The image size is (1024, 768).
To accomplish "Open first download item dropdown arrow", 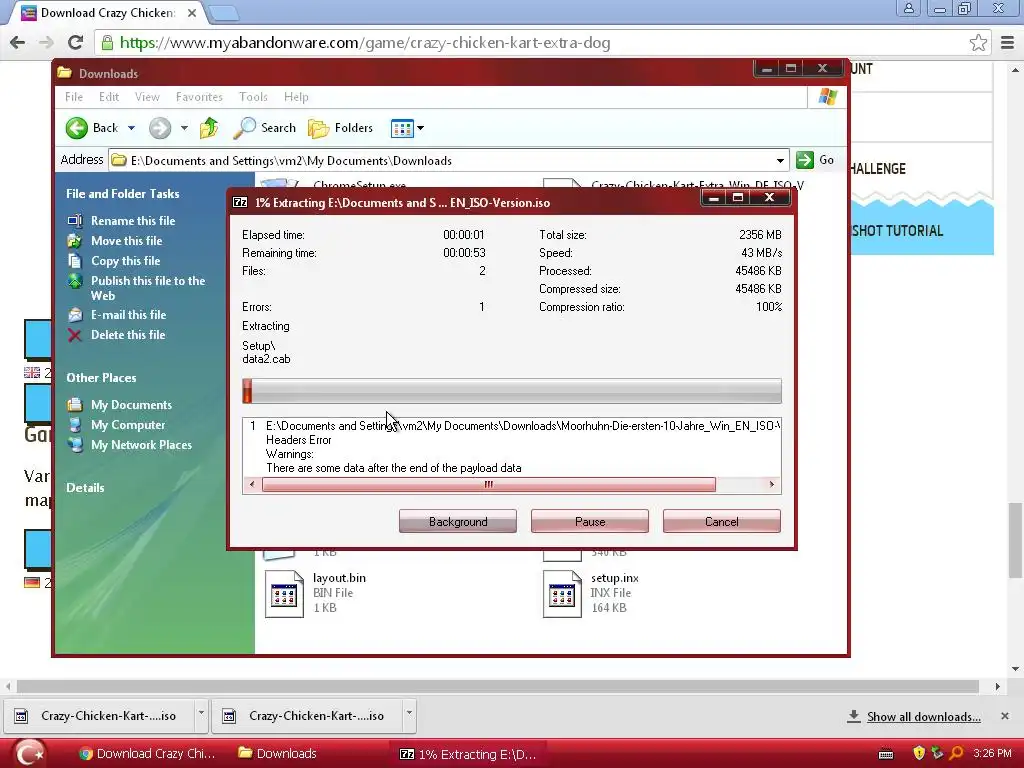I will (x=201, y=715).
